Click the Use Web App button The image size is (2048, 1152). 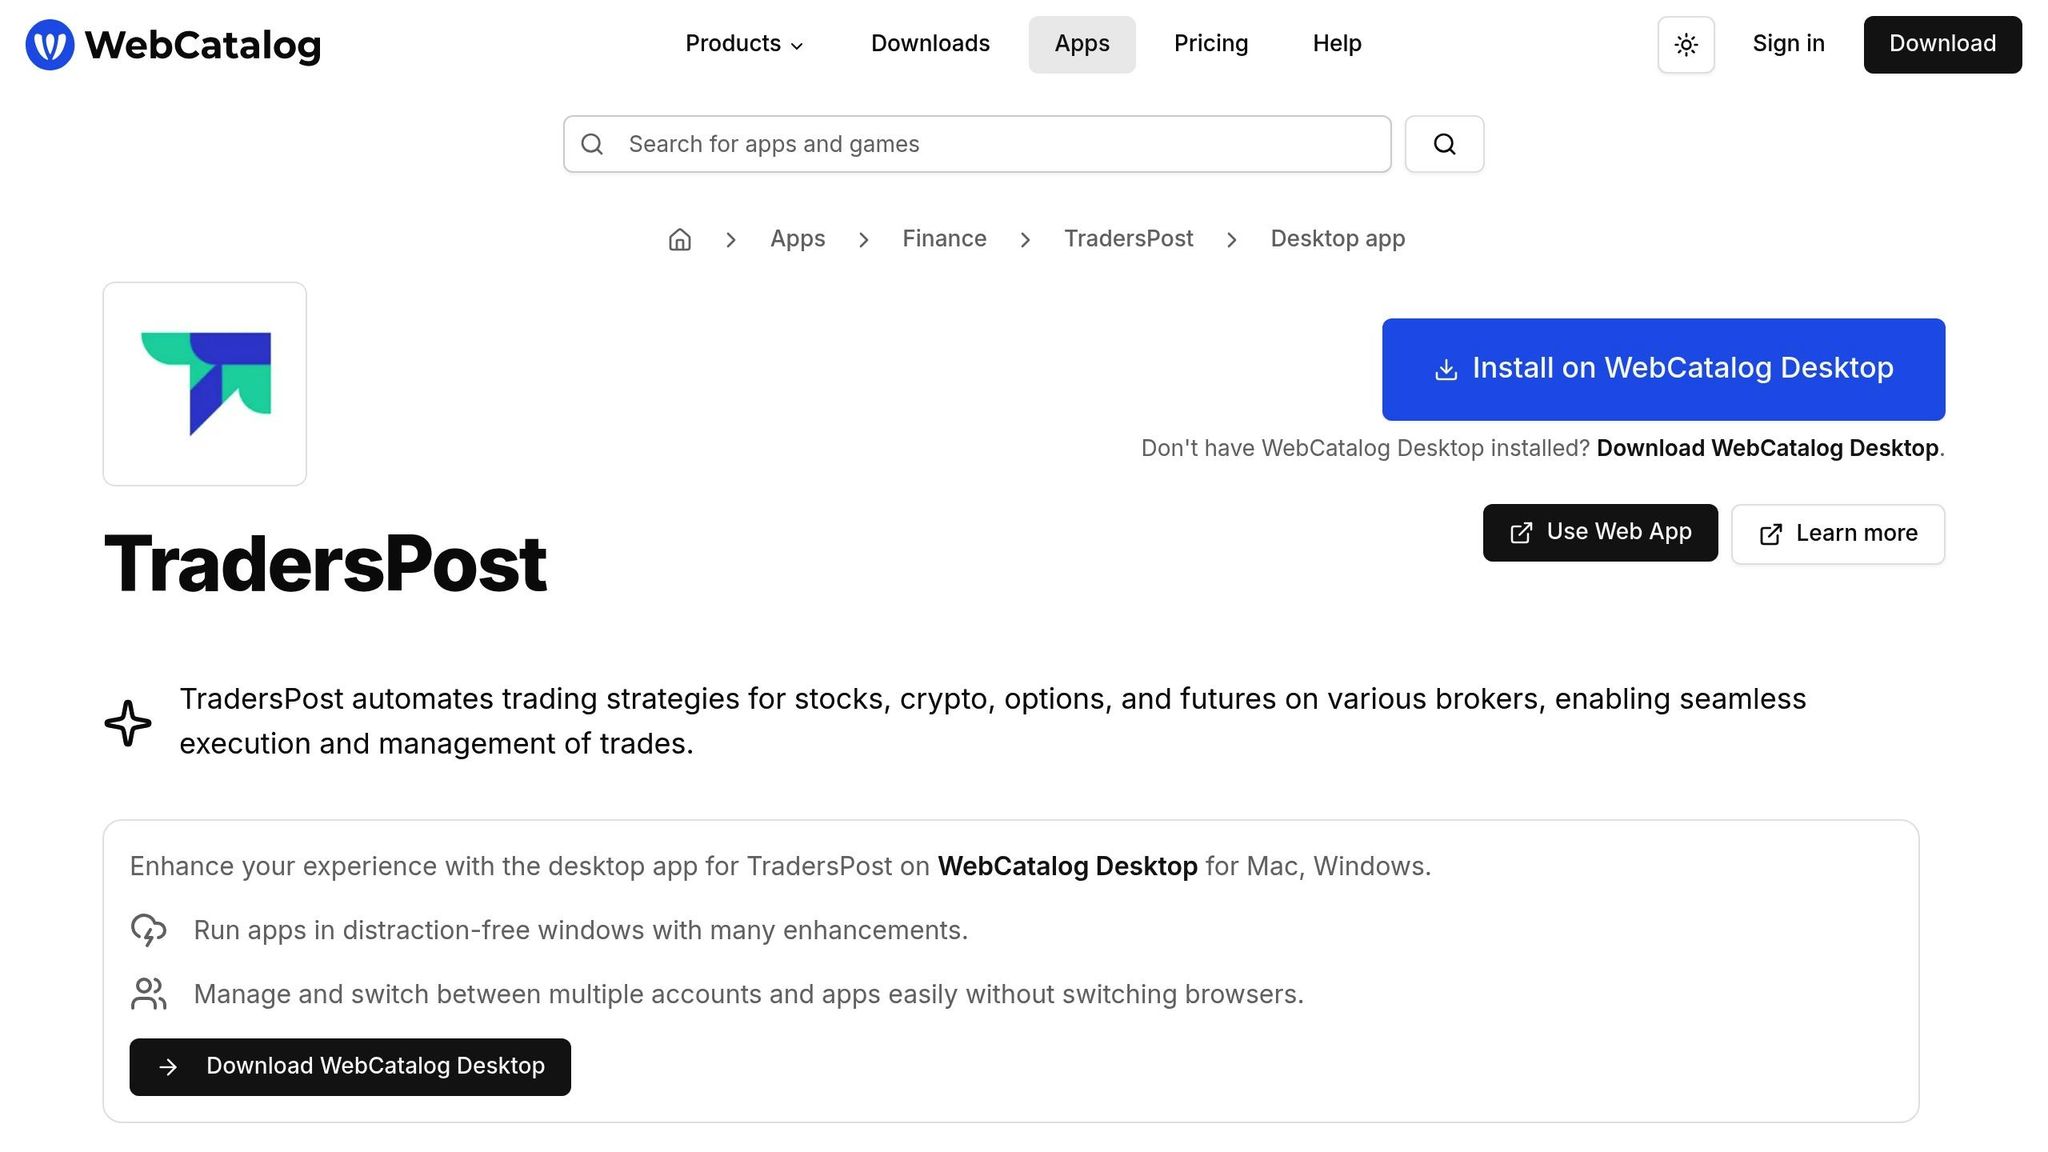[1600, 533]
